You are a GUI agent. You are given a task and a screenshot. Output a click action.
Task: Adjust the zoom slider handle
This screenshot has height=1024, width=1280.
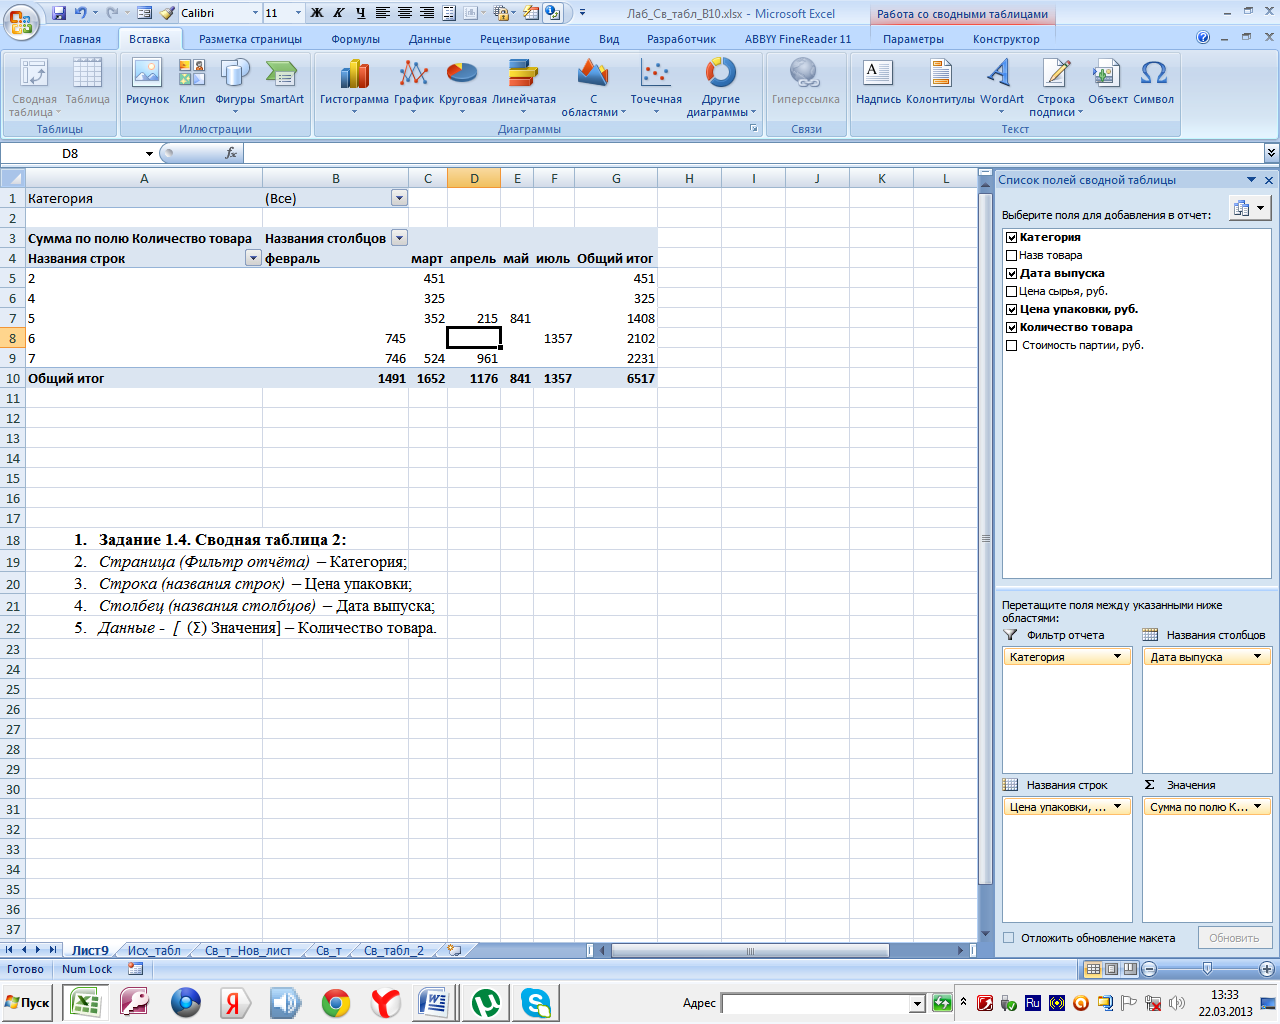tap(1207, 969)
